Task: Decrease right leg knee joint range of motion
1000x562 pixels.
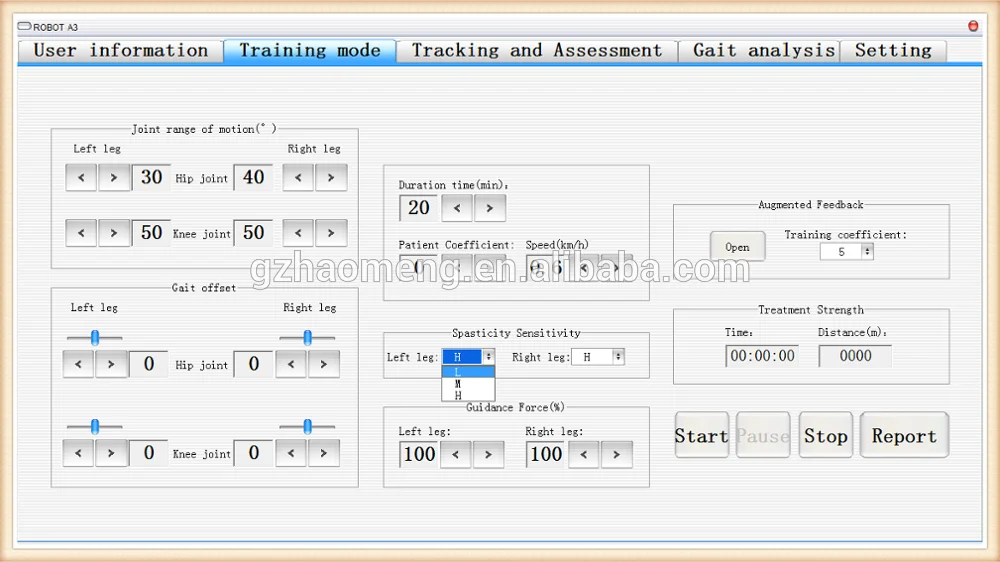Action: 298,233
